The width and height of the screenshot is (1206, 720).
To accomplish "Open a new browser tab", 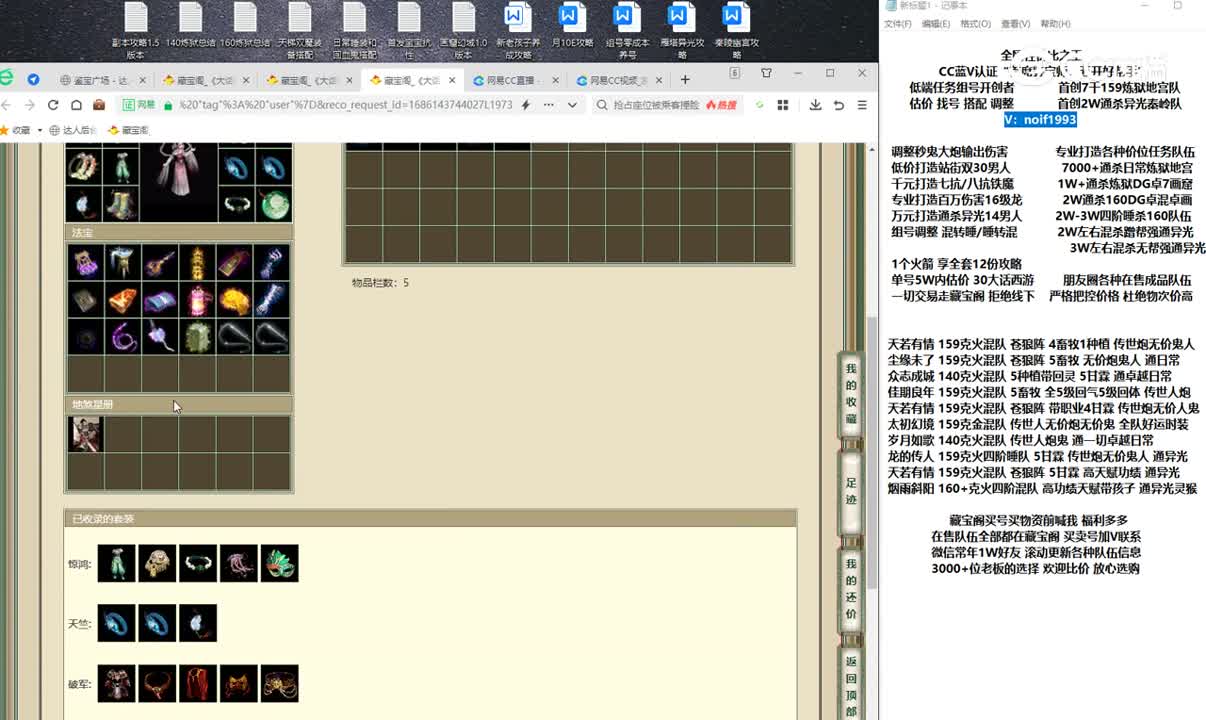I will pos(685,80).
